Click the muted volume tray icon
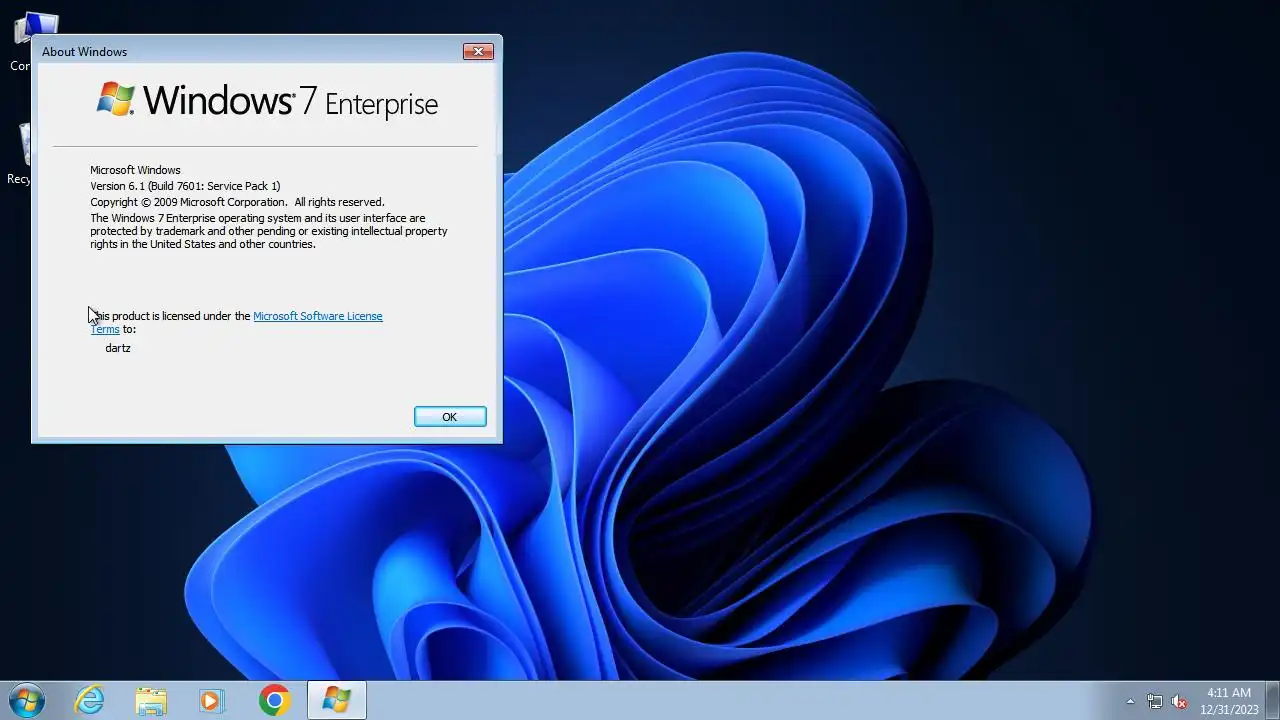The image size is (1280, 720). click(x=1179, y=701)
